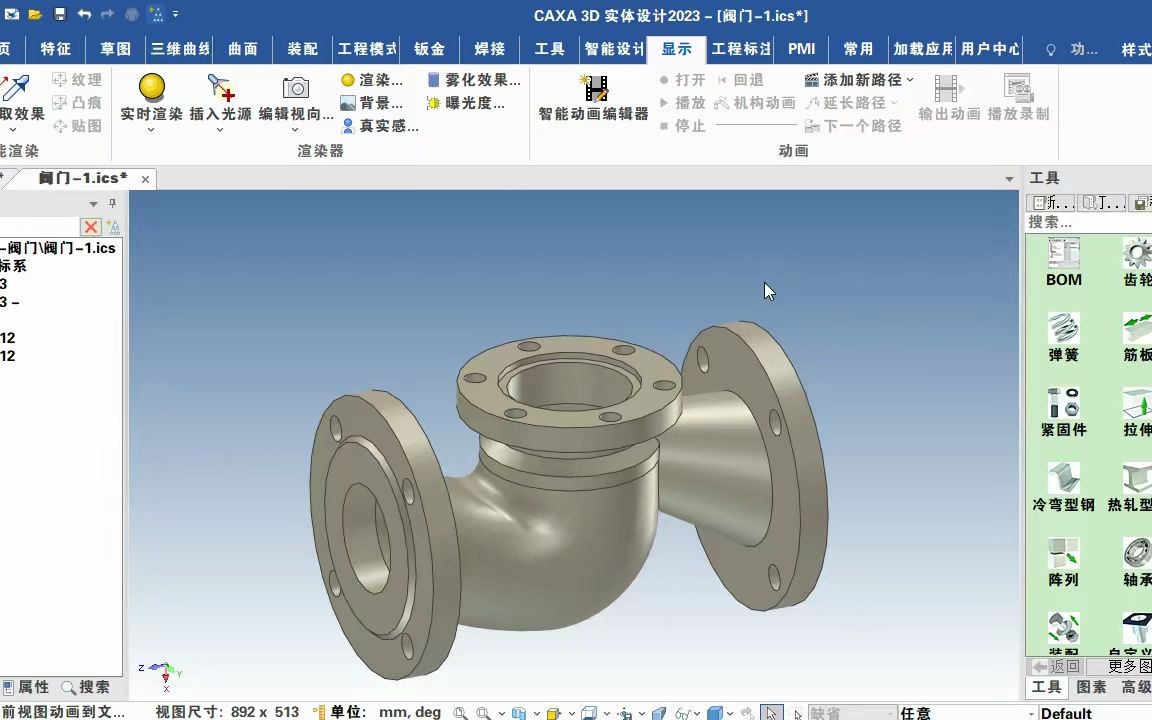This screenshot has height=720, width=1152.
Task: Expand the 编辑视向 dropdown arrow
Action: click(295, 130)
